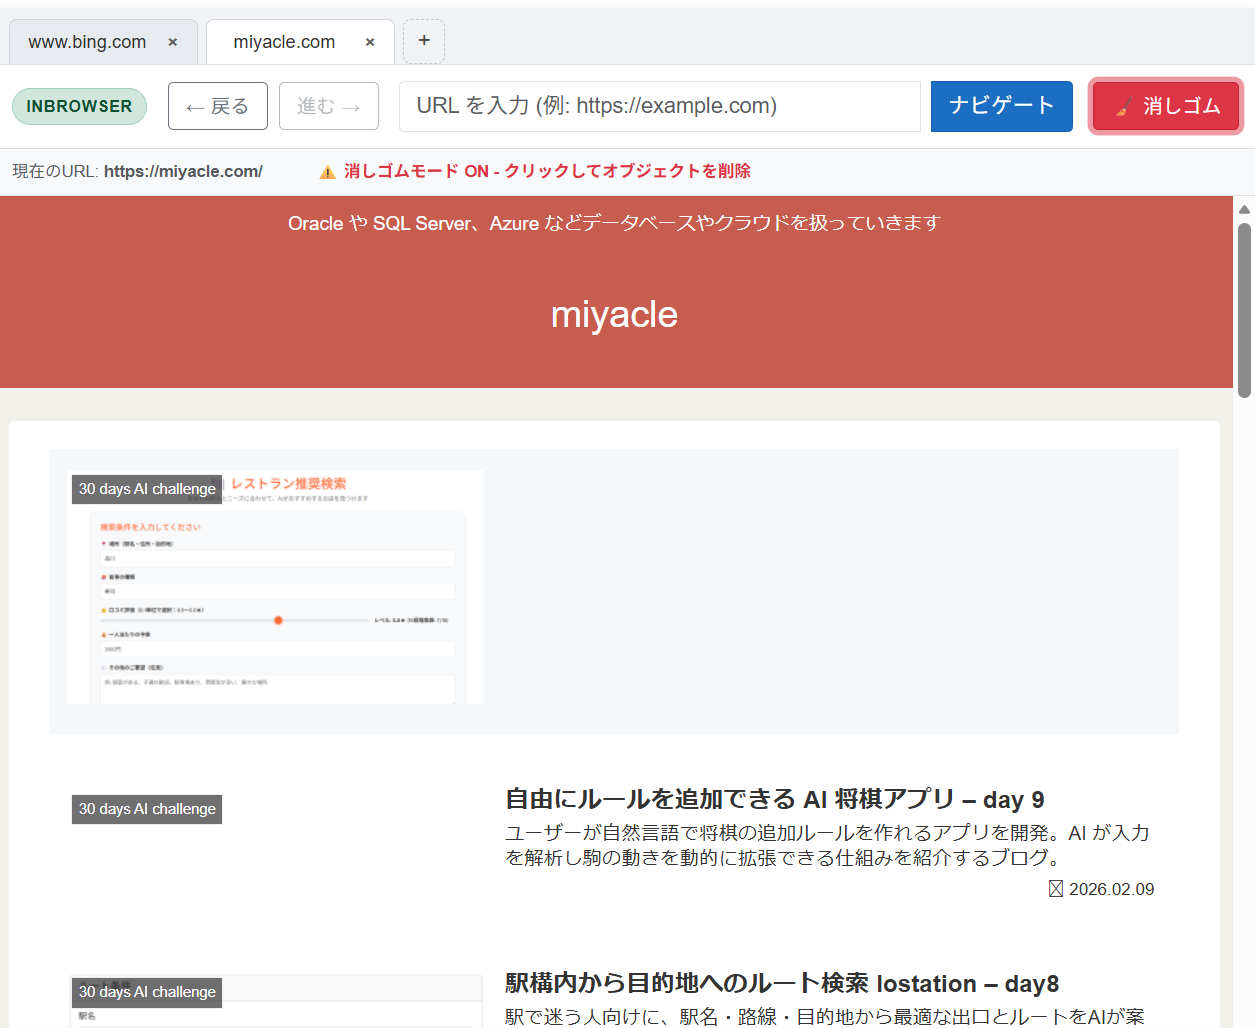The width and height of the screenshot is (1255, 1028).
Task: Click the warning triangle icon
Action: click(327, 172)
